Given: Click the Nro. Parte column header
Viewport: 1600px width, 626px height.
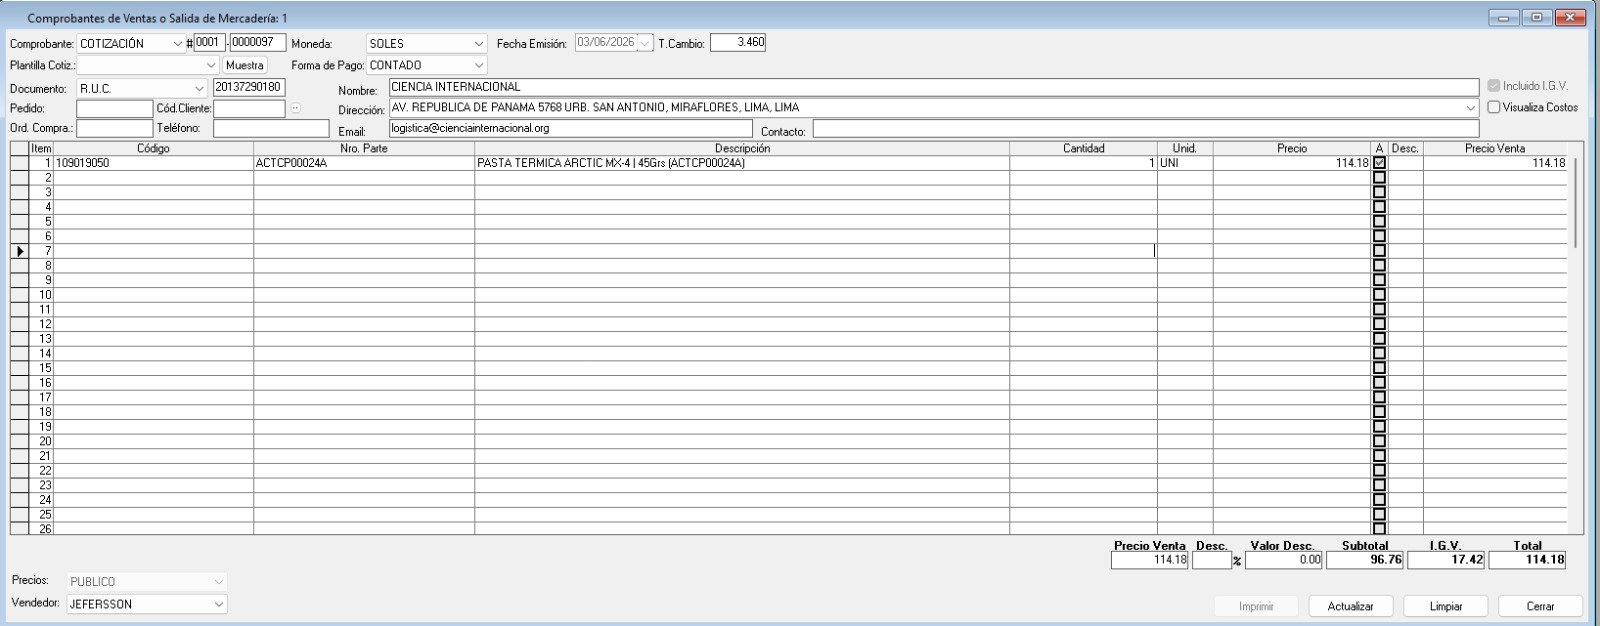Looking at the screenshot, I should point(364,148).
